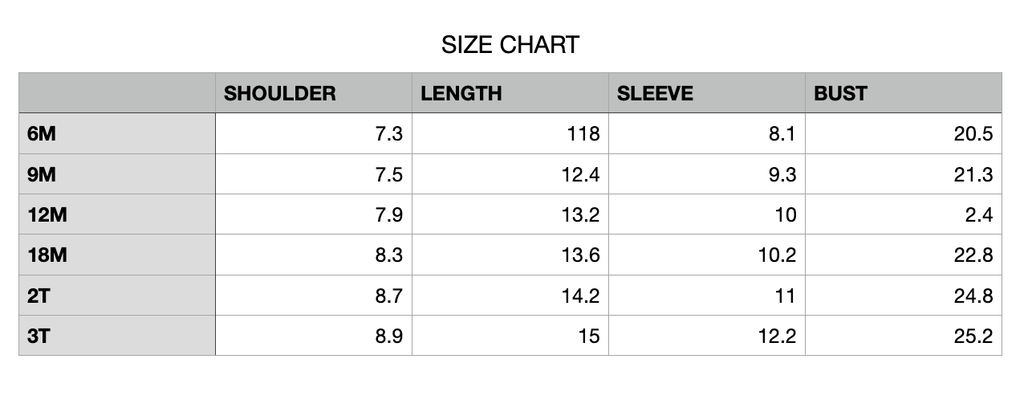Click the empty top-left header cell
The width and height of the screenshot is (1024, 408).
pos(117,93)
